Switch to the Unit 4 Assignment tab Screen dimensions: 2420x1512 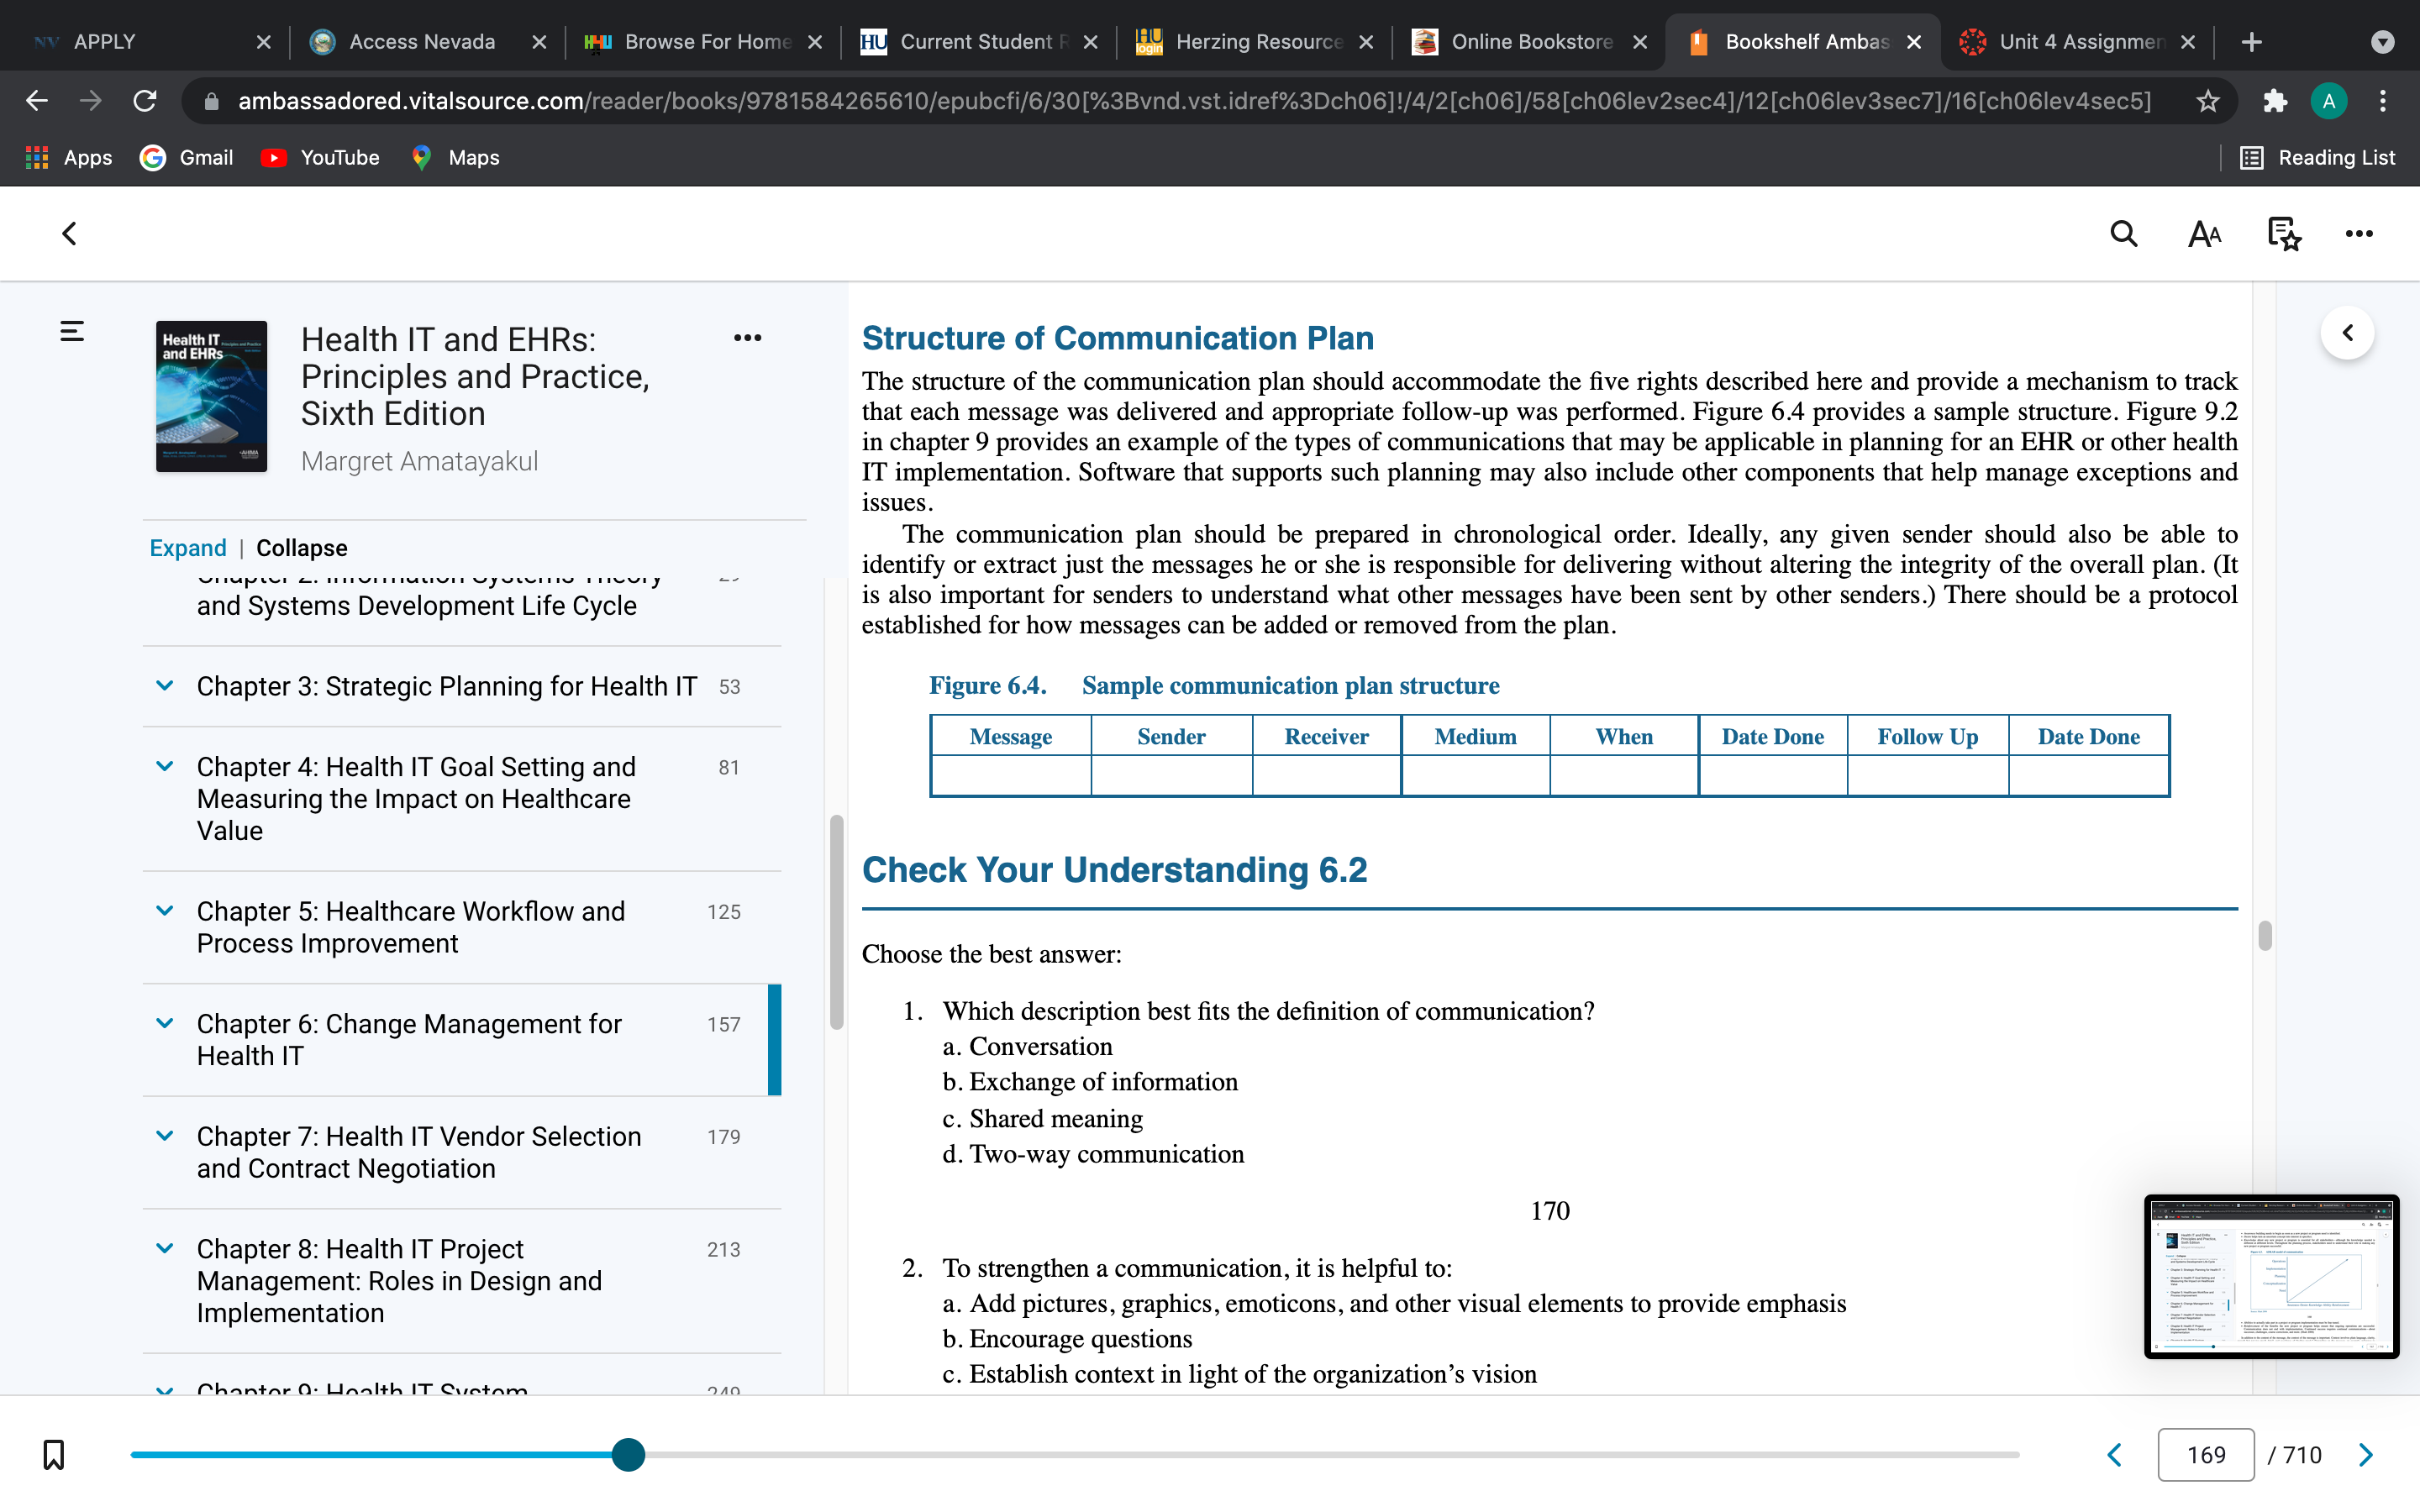(2078, 42)
